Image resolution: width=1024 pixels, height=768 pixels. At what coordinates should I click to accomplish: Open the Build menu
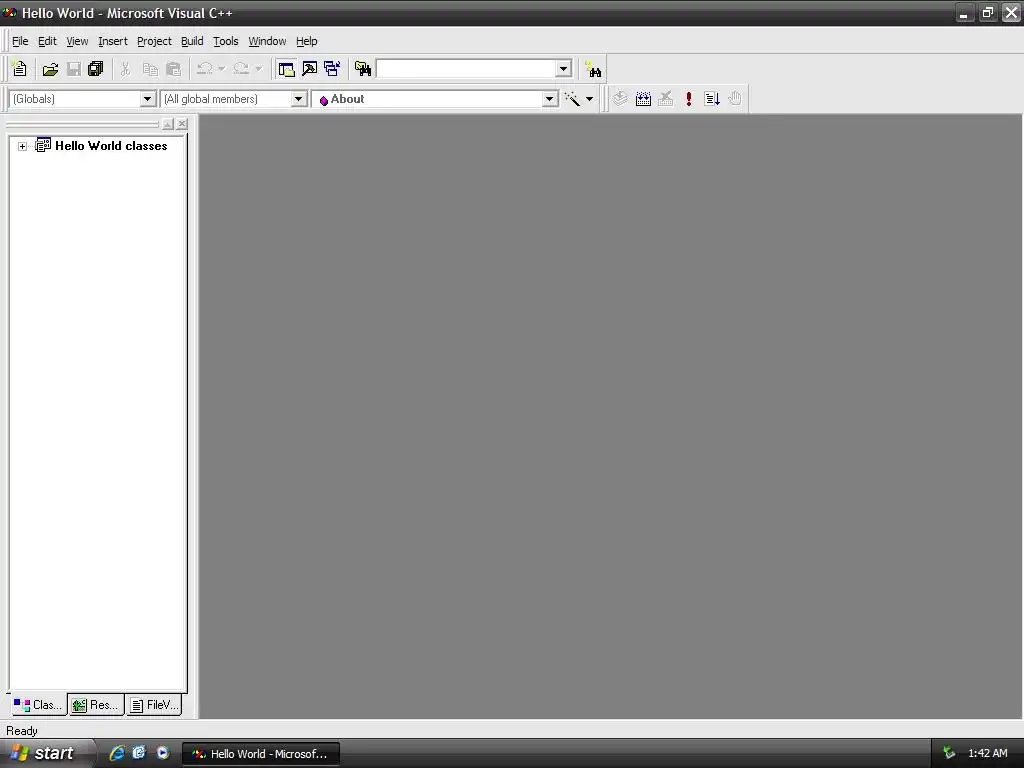pos(192,41)
